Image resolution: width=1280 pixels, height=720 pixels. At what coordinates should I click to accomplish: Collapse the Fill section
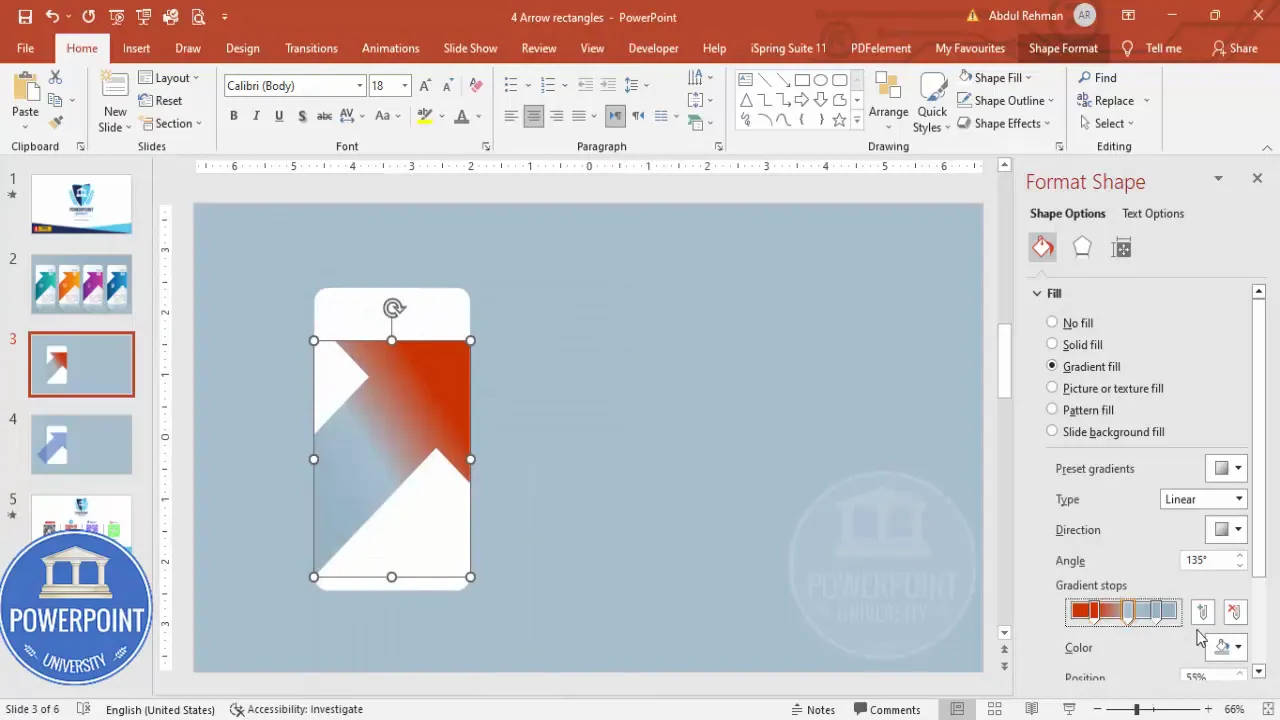point(1046,293)
